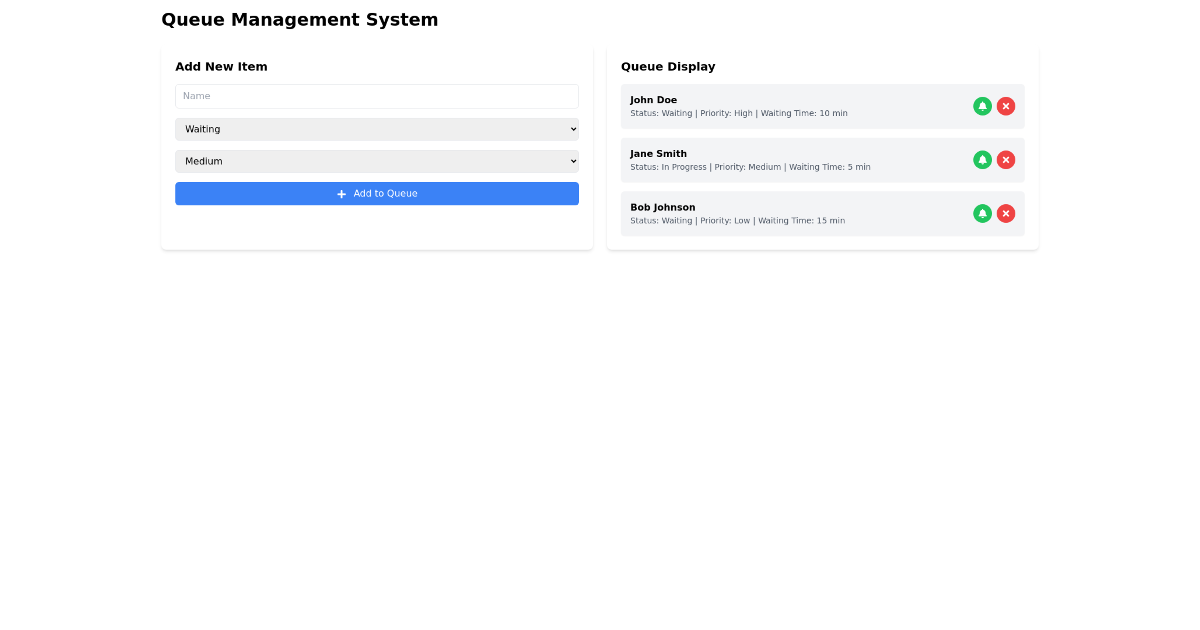Screen dimensions: 1200x630
Task: Click the Add New Item heading
Action: pos(221,66)
